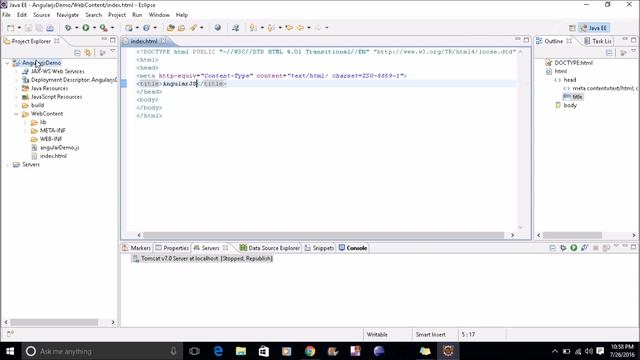Screen dimensions: 640x360
Task: Click the Search flashlight icon in toolbar
Action: coord(193,28)
